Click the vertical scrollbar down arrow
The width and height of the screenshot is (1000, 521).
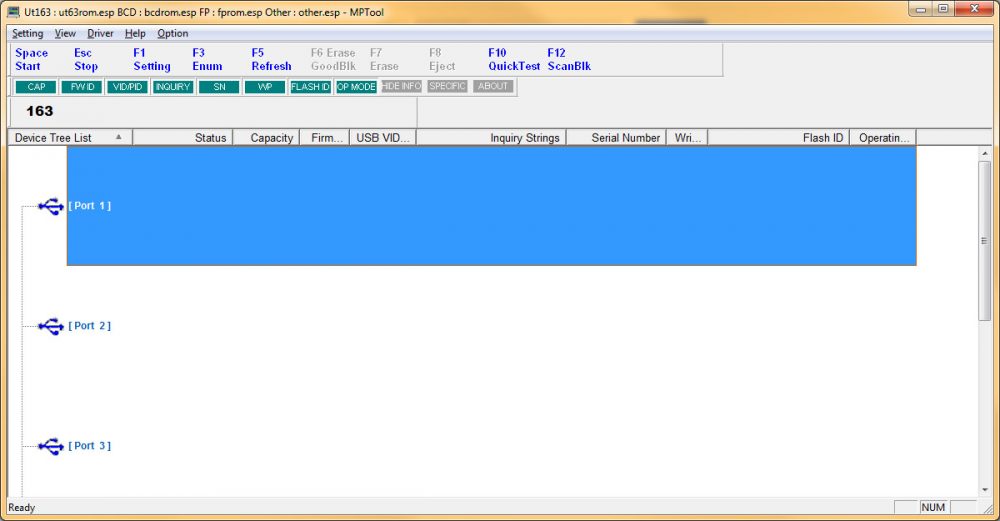pos(985,487)
